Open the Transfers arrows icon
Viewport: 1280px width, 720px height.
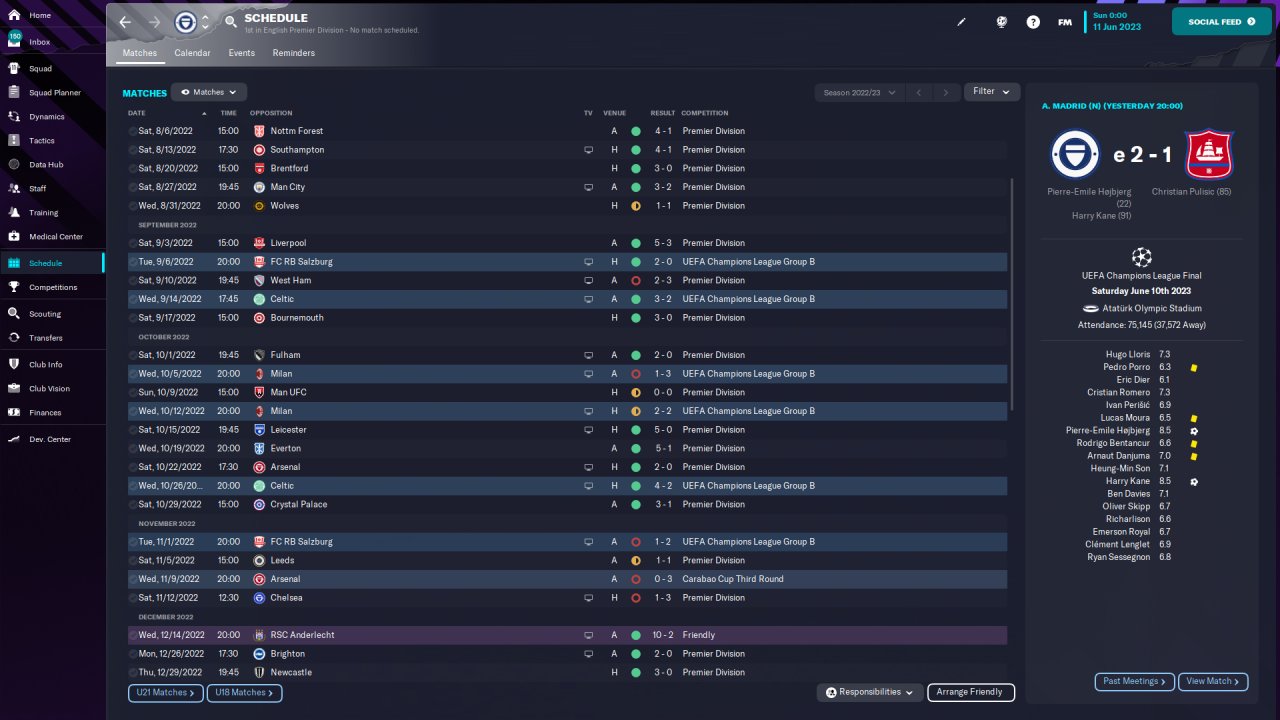pyautogui.click(x=14, y=338)
